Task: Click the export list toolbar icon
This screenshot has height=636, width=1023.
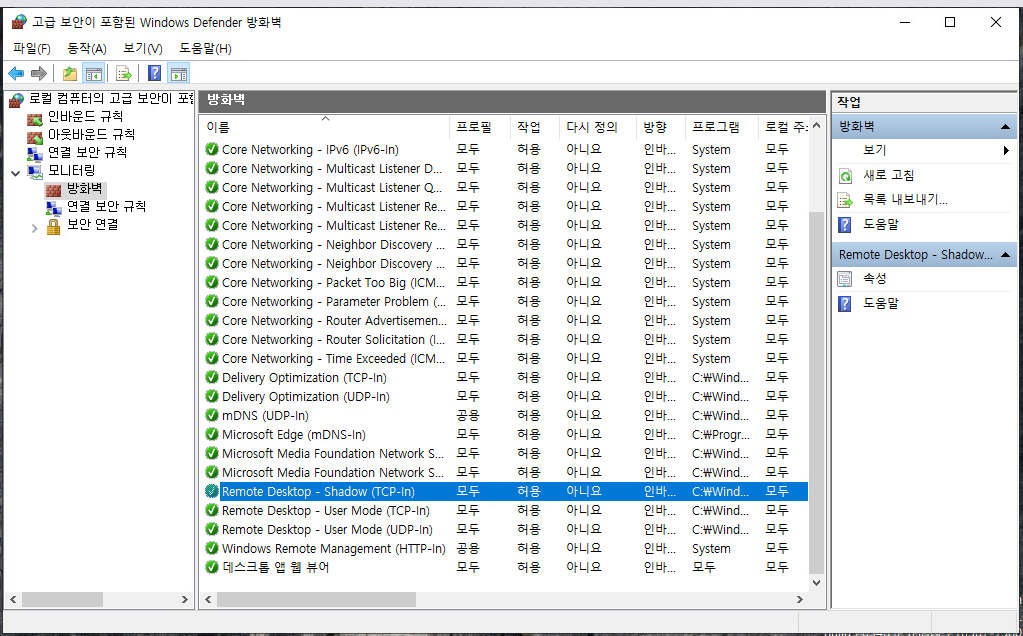Action: click(124, 74)
